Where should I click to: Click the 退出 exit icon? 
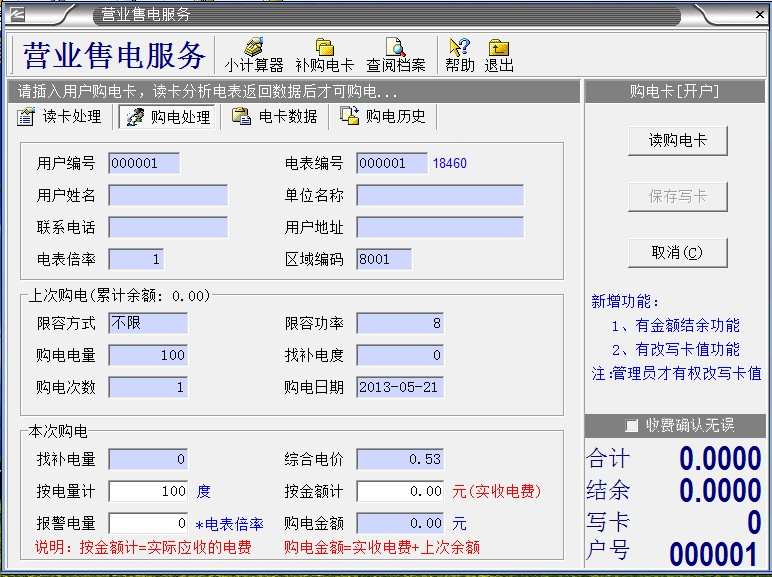499,55
